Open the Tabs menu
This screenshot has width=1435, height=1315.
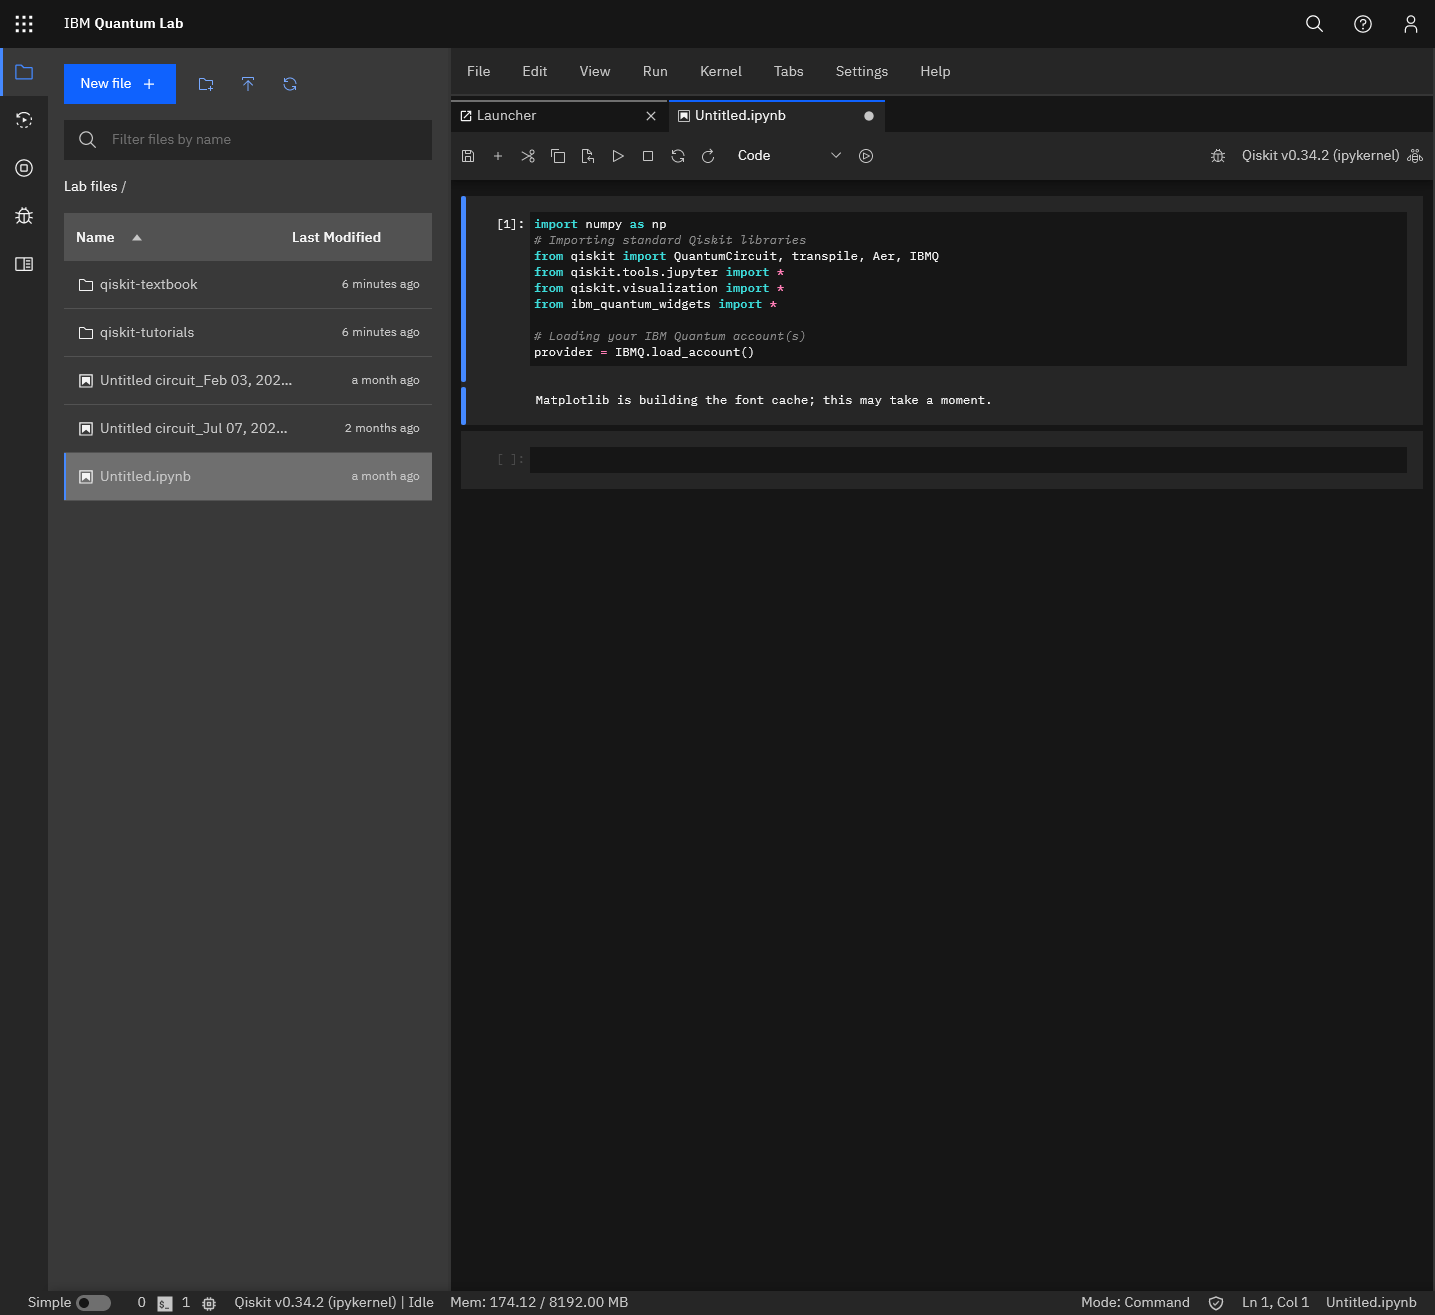coord(789,72)
